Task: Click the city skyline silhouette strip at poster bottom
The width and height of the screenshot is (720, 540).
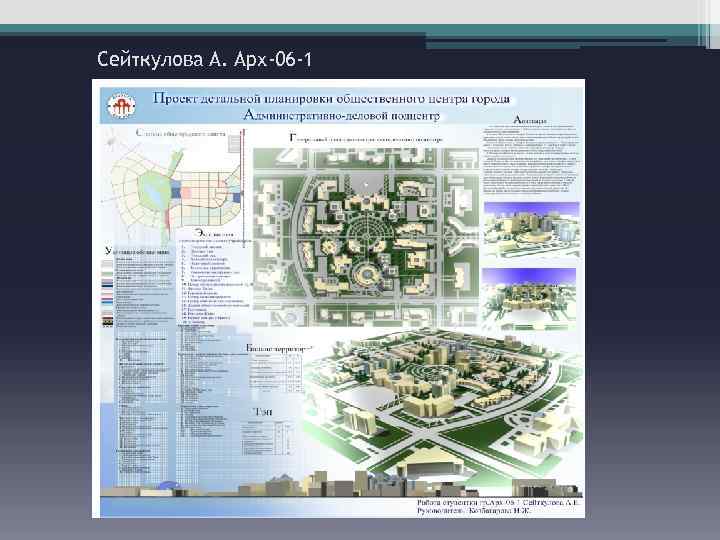Action: point(342,486)
